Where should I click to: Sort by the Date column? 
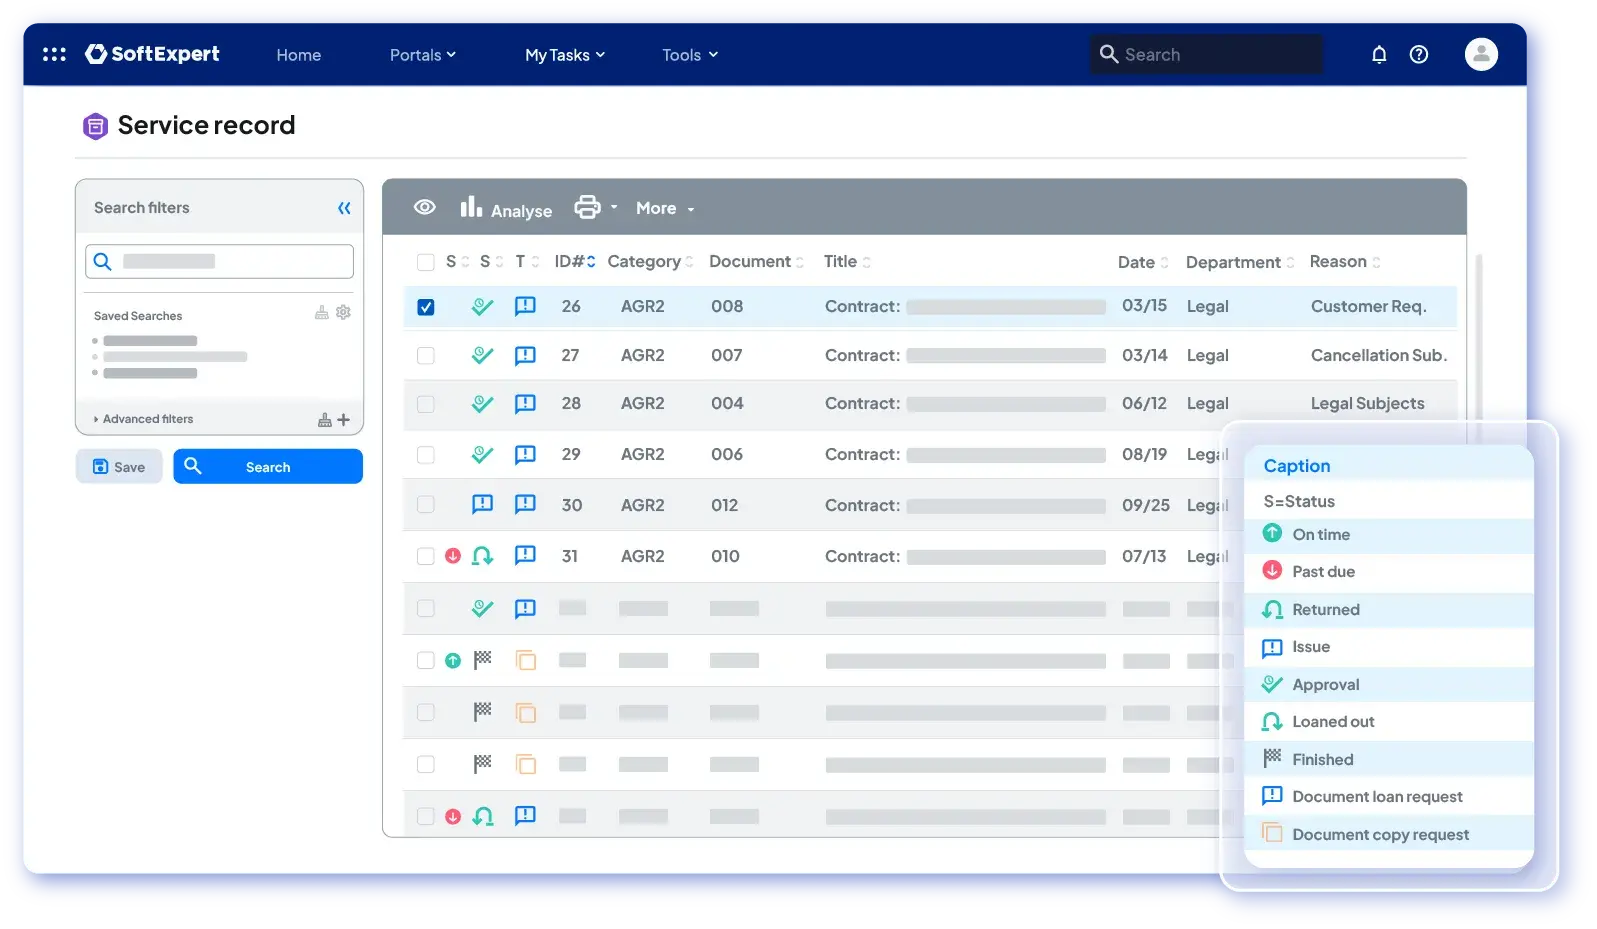click(x=1143, y=262)
